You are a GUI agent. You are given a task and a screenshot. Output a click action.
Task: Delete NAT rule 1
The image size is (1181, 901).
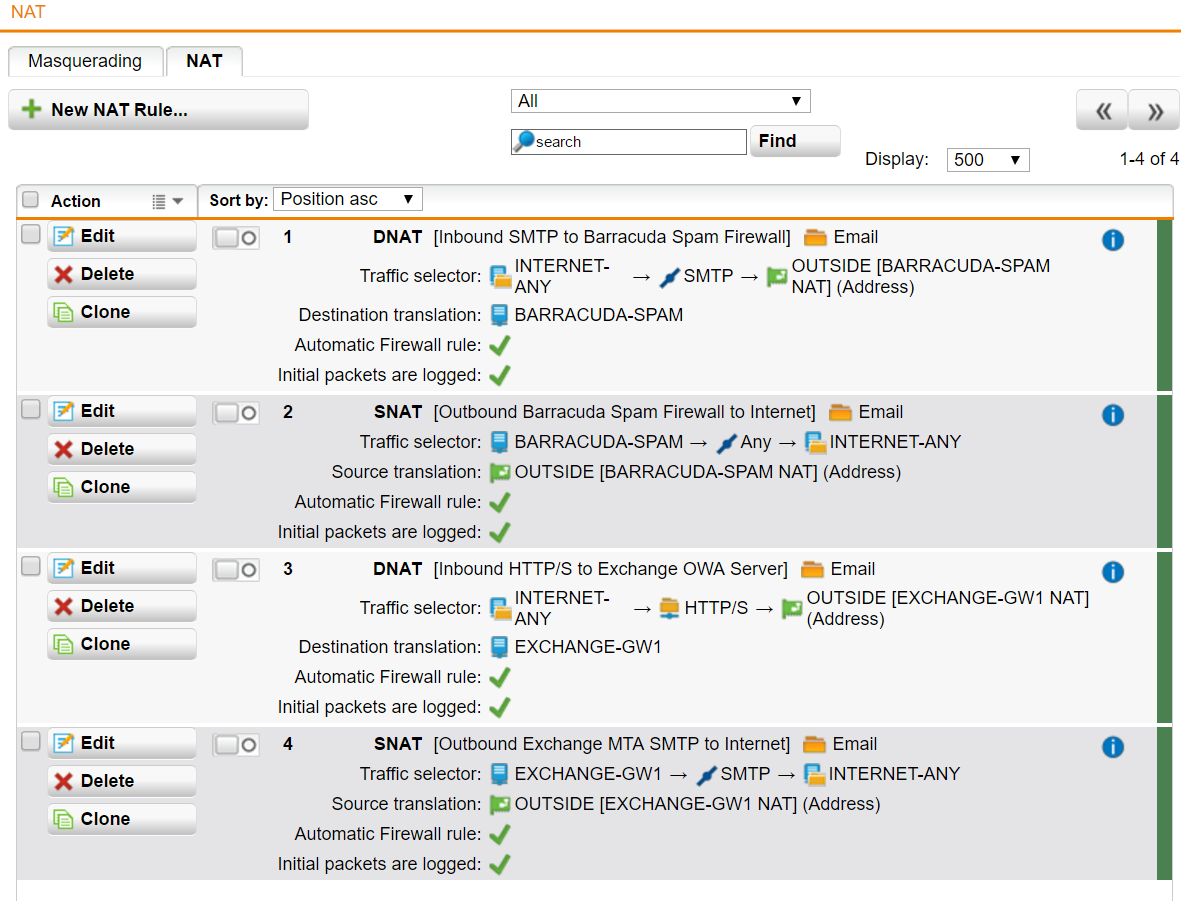coord(122,274)
